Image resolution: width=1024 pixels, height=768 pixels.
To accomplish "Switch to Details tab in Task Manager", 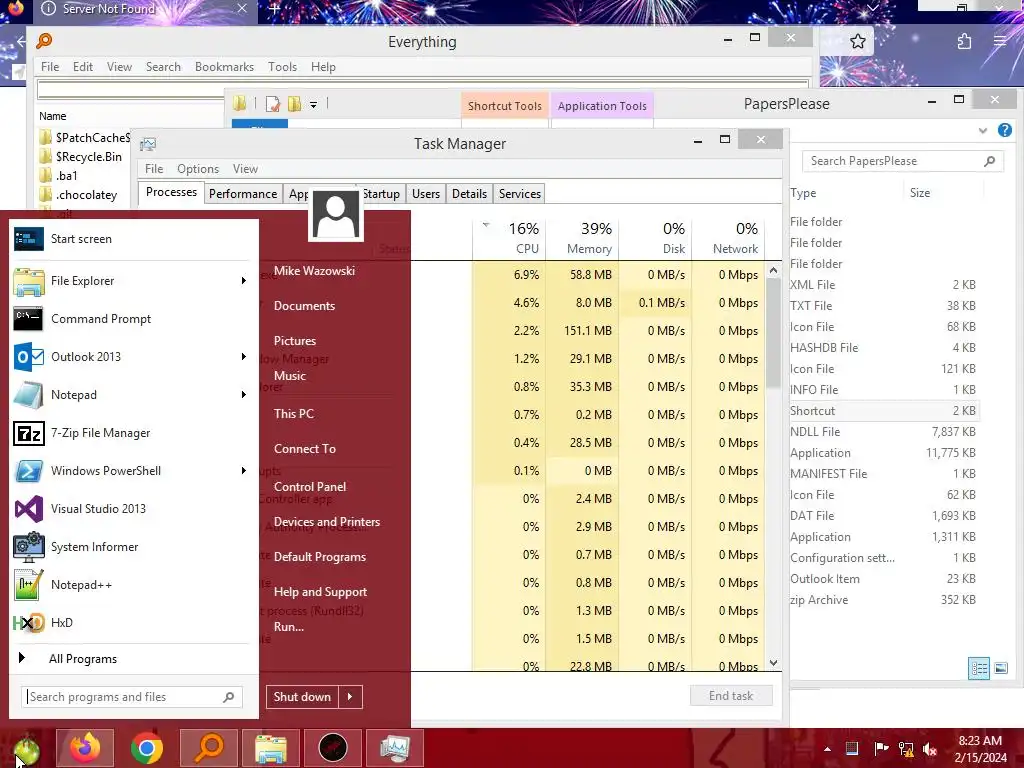I will pyautogui.click(x=470, y=194).
